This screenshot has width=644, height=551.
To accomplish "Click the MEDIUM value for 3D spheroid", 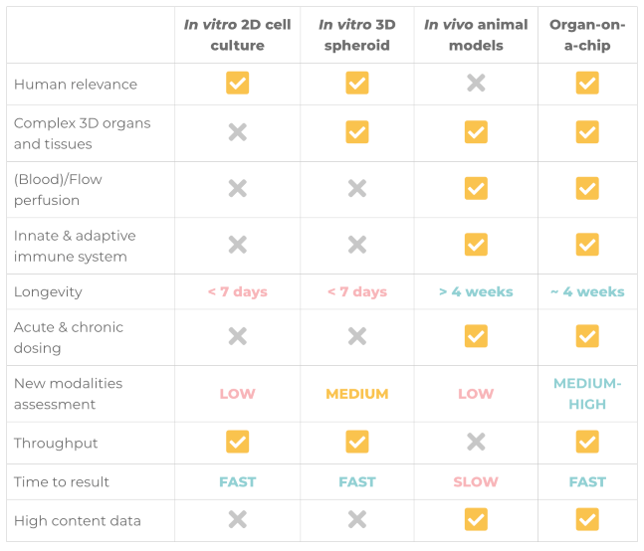I will coord(357,394).
